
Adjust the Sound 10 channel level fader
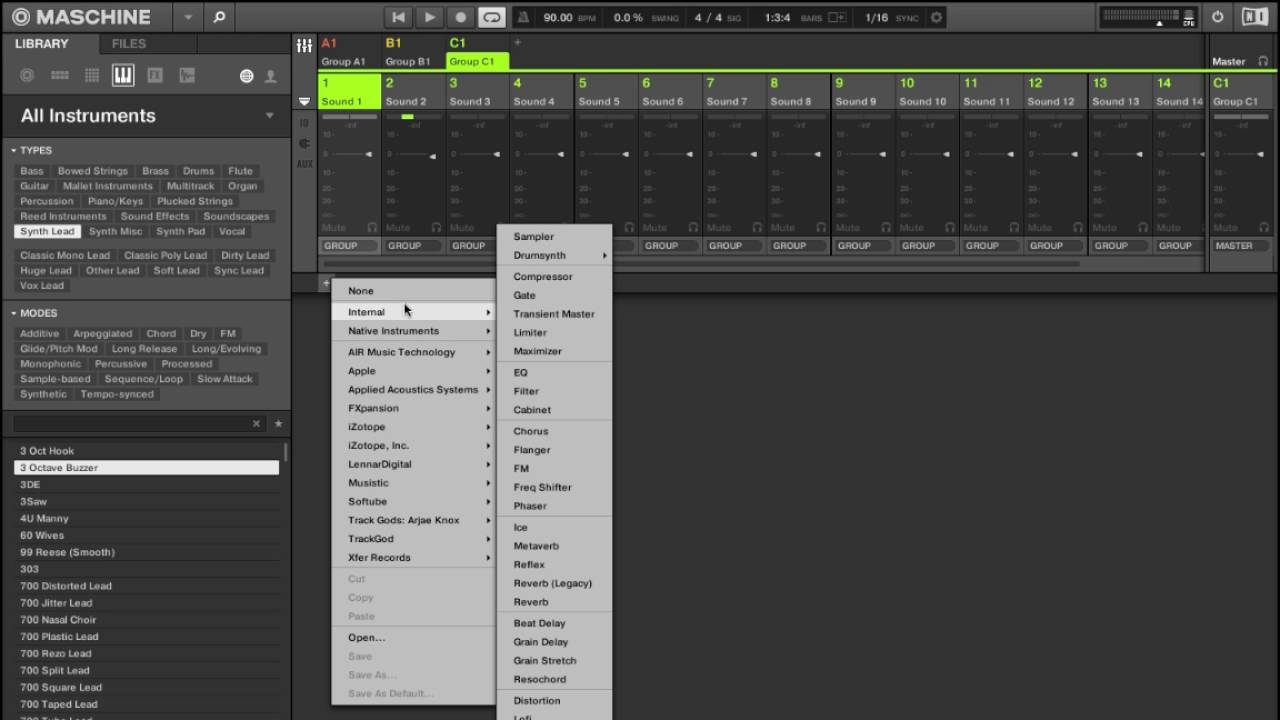pyautogui.click(x=945, y=154)
